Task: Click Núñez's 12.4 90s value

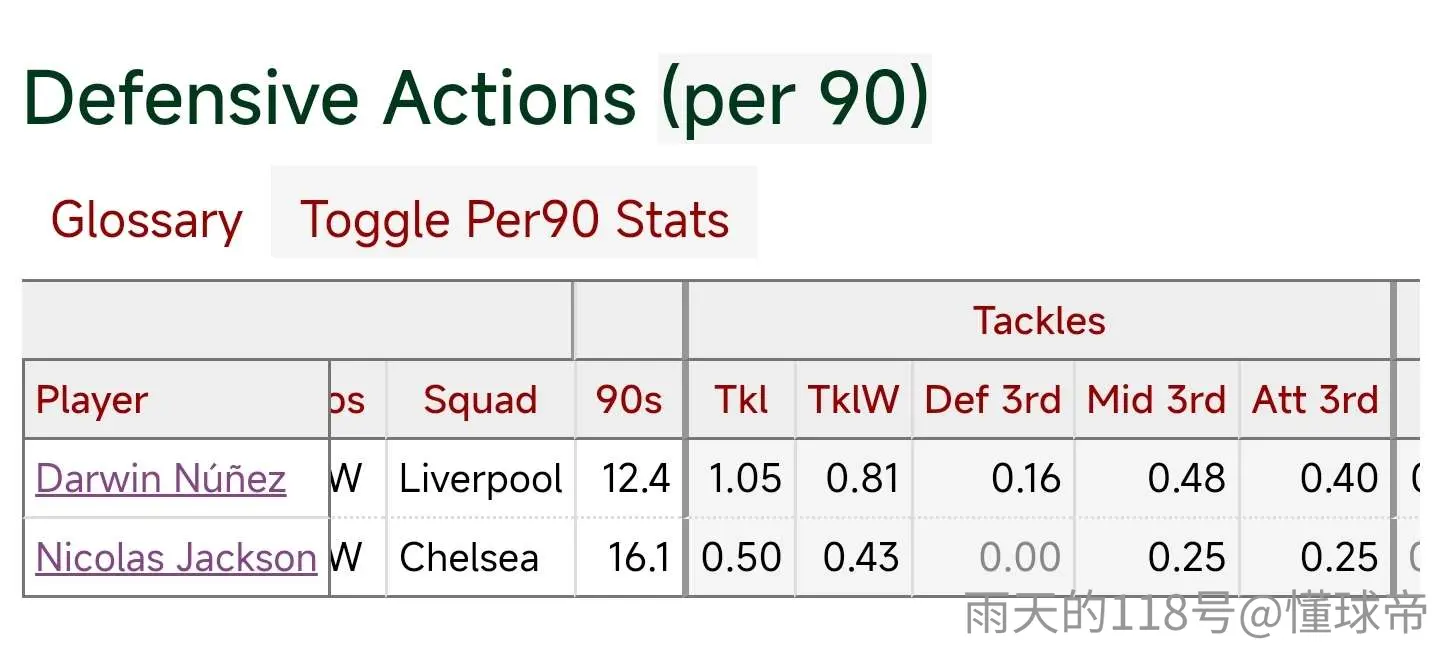Action: pyautogui.click(x=636, y=479)
